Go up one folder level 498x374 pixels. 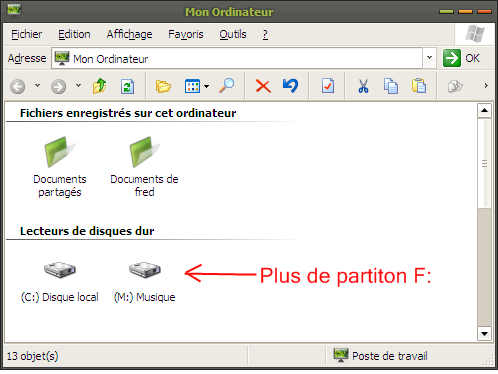coord(99,86)
